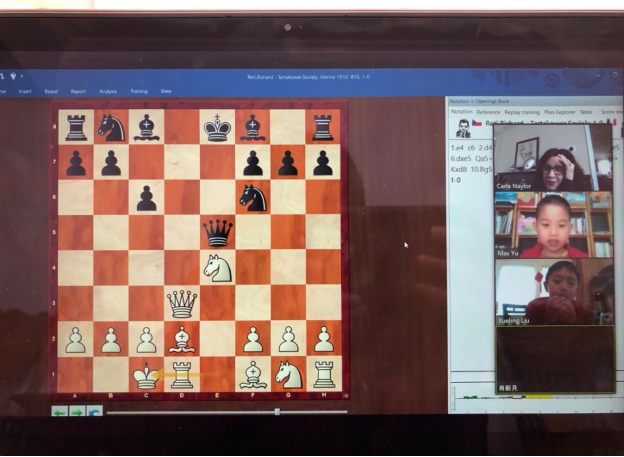Image resolution: width=624 pixels, height=457 pixels.
Task: Select move 1.e4 in the notation
Action: pos(457,148)
